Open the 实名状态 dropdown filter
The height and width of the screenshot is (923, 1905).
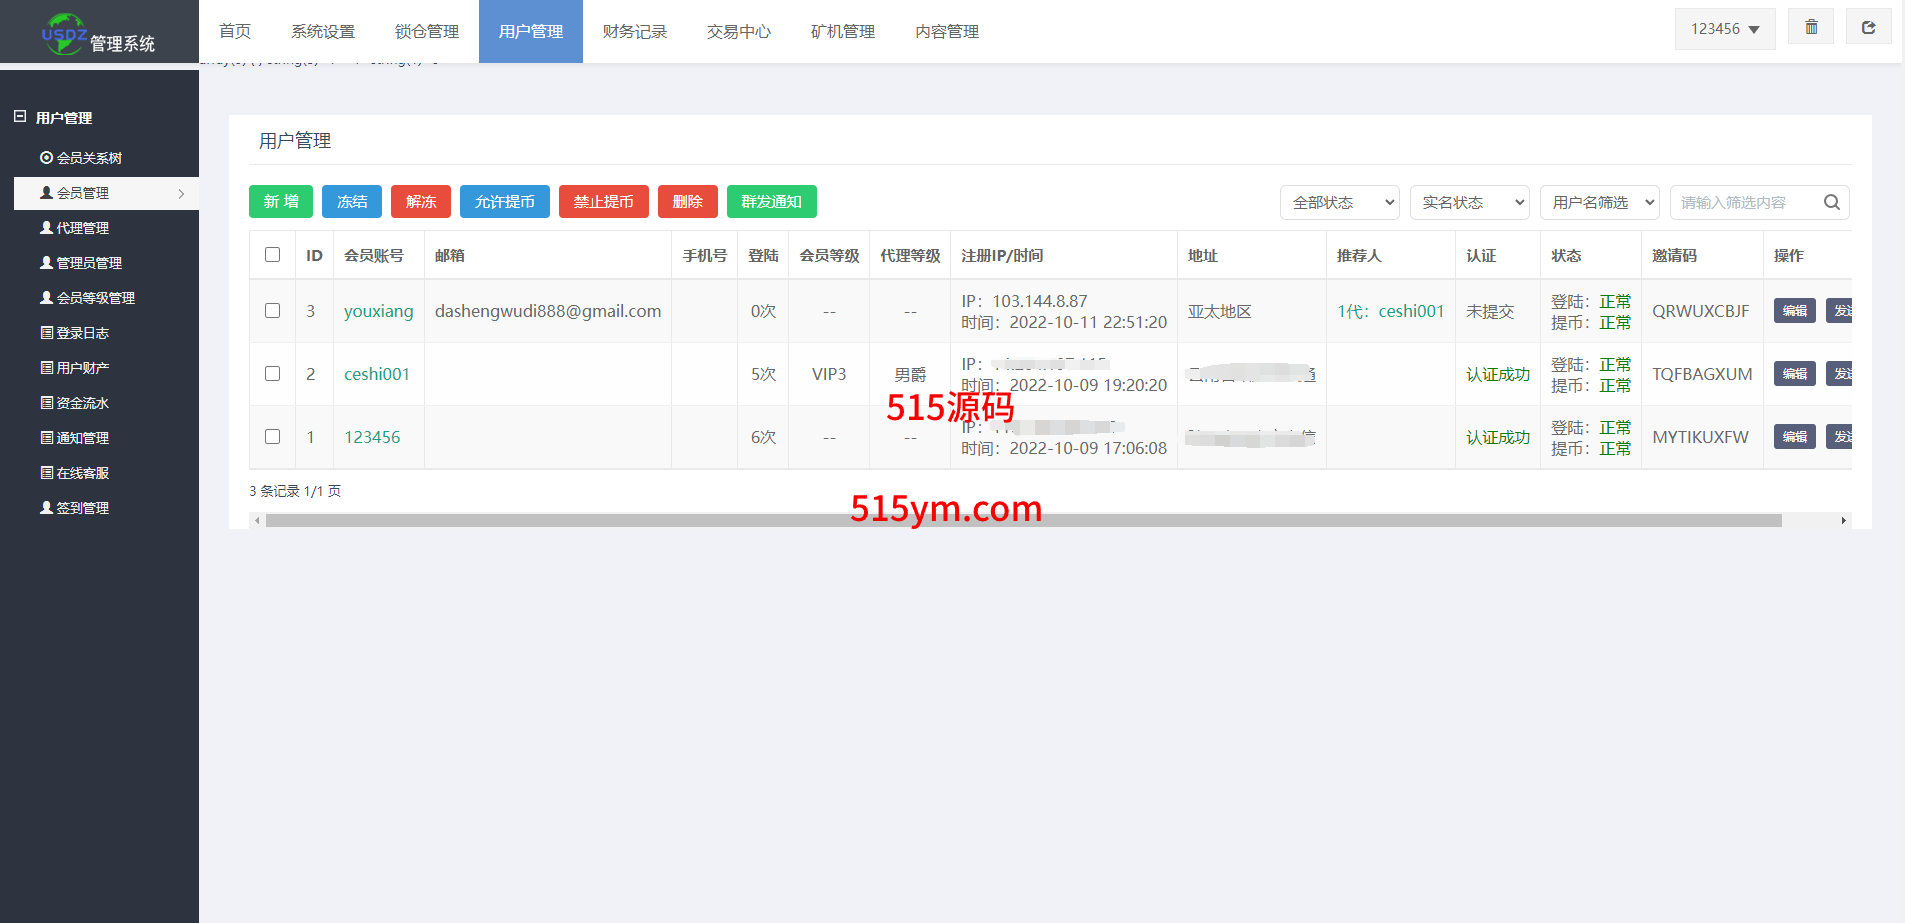coord(1469,202)
